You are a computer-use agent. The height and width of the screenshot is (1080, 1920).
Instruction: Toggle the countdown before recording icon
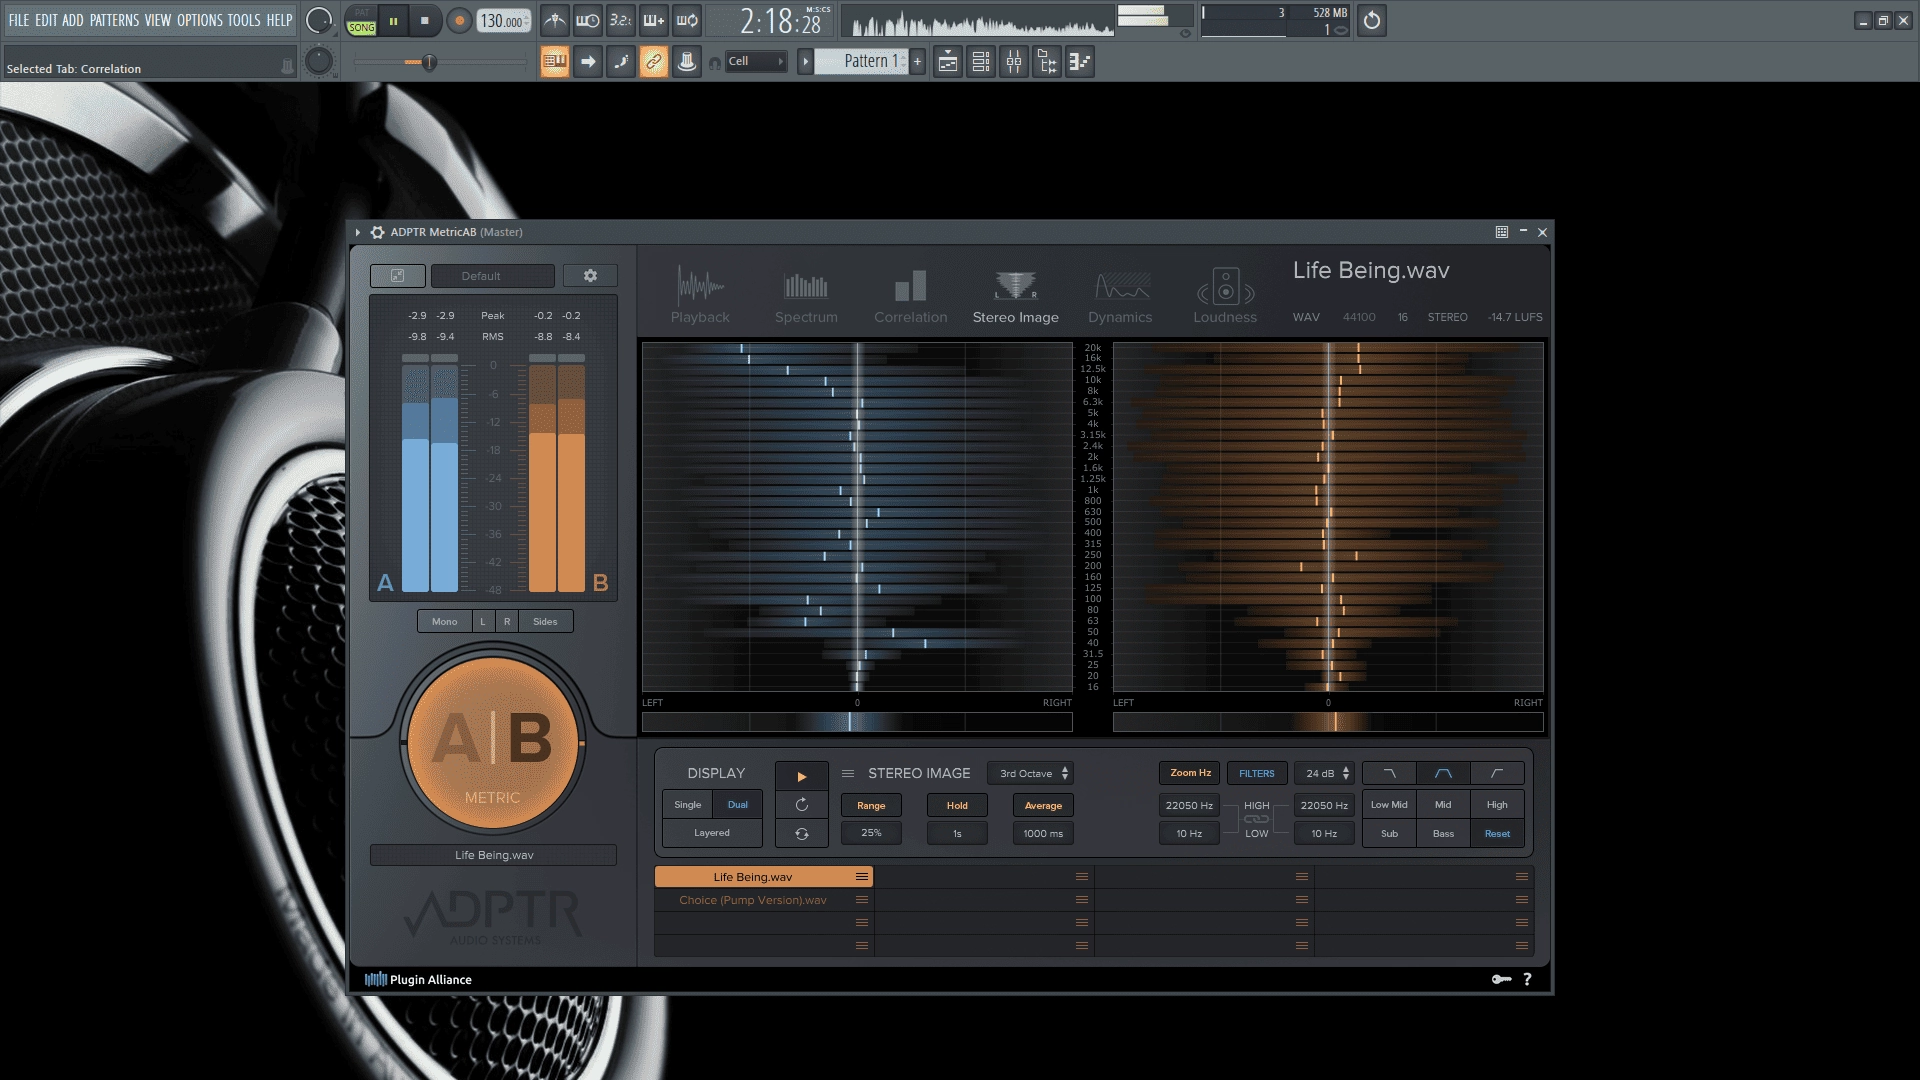click(x=621, y=20)
